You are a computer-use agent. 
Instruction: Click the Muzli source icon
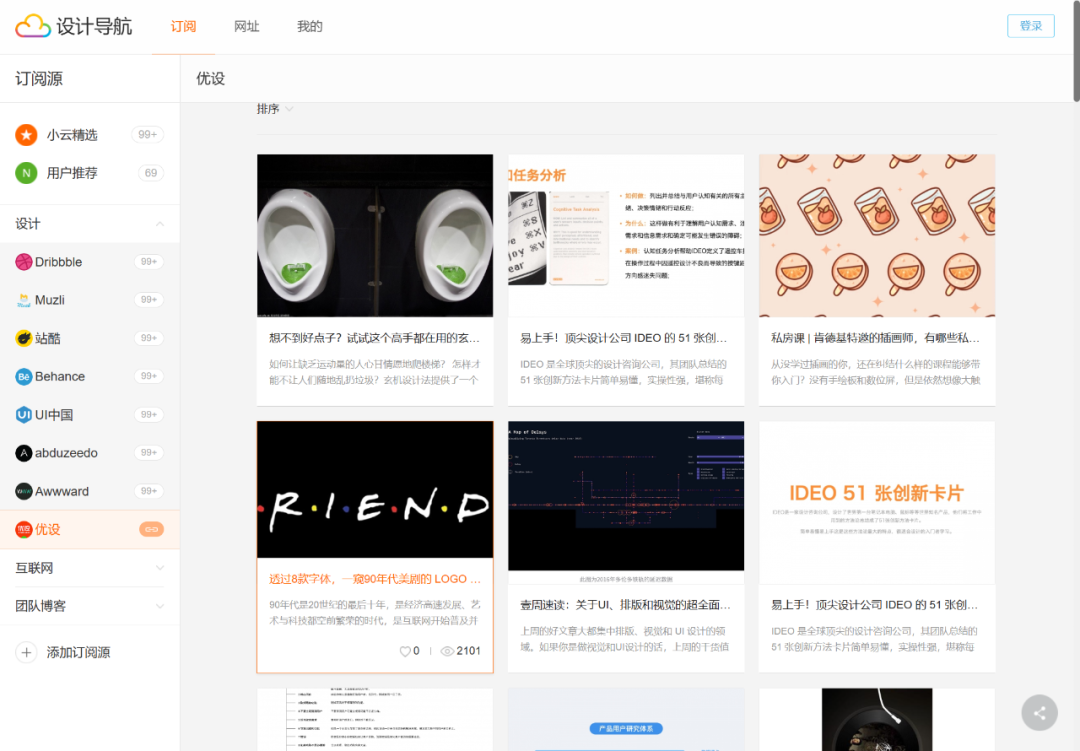(23, 300)
